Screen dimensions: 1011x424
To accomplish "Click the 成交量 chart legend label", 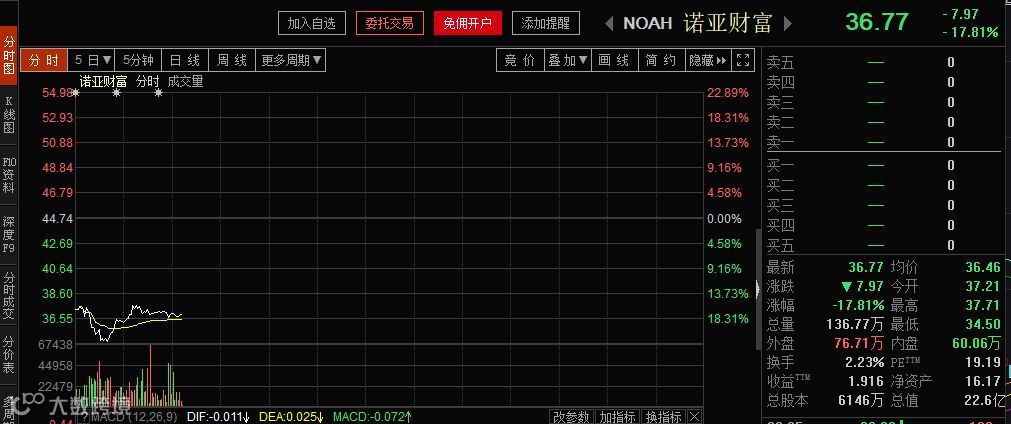I will click(186, 81).
